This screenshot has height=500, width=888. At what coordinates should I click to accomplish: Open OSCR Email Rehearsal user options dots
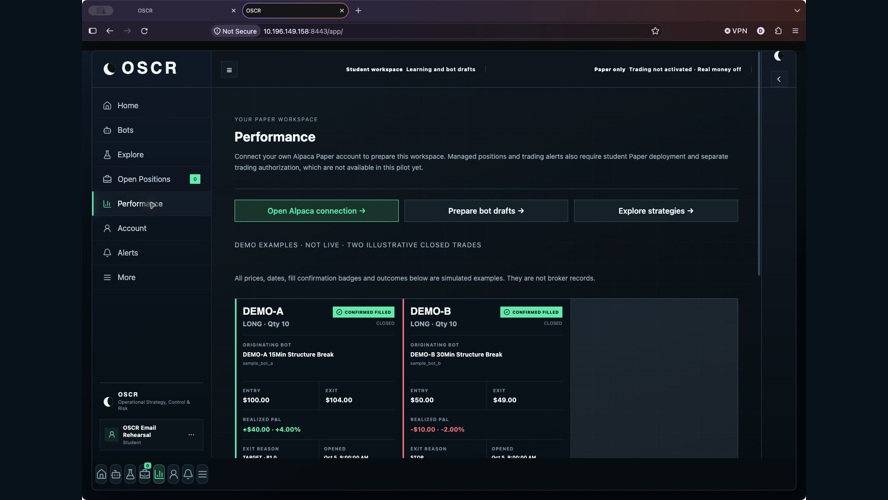click(191, 435)
